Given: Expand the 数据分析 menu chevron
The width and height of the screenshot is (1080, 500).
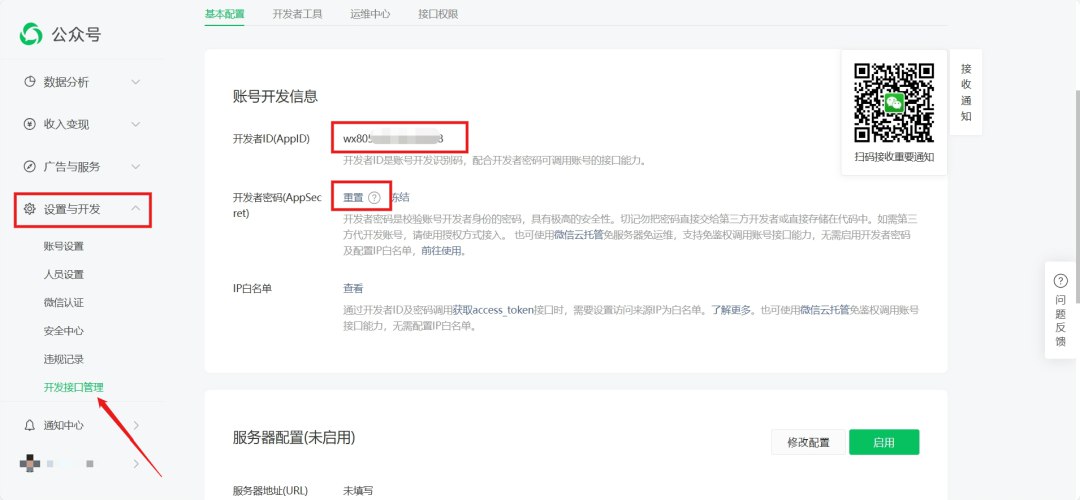Looking at the screenshot, I should pos(136,82).
